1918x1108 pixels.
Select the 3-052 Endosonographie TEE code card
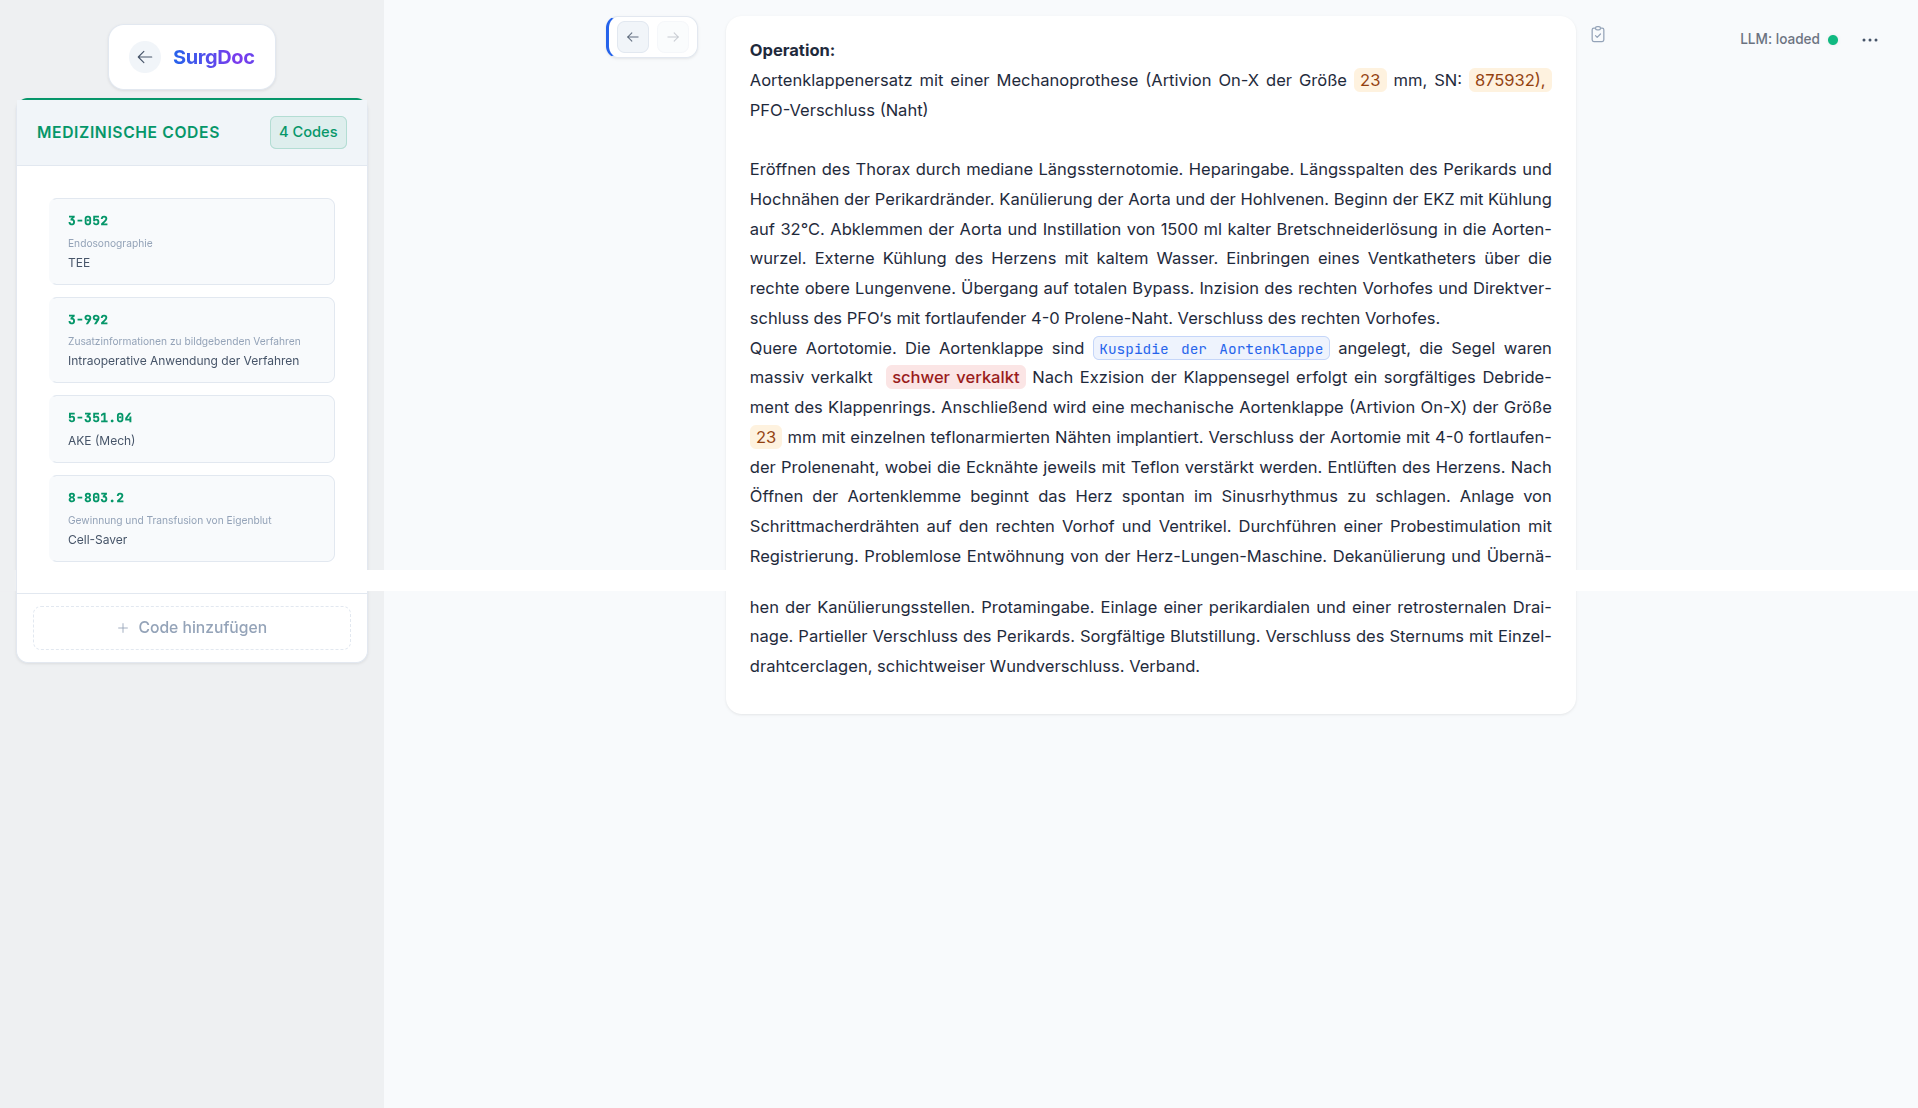tap(193, 241)
